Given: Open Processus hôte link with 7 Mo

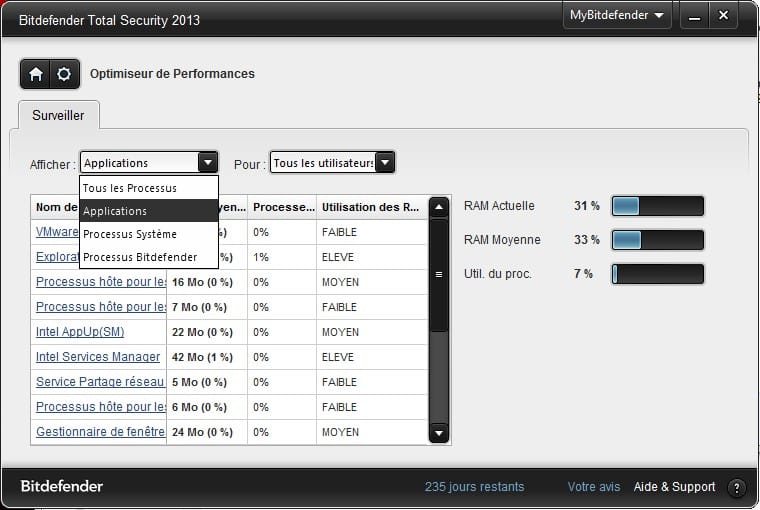Looking at the screenshot, I should click(101, 307).
